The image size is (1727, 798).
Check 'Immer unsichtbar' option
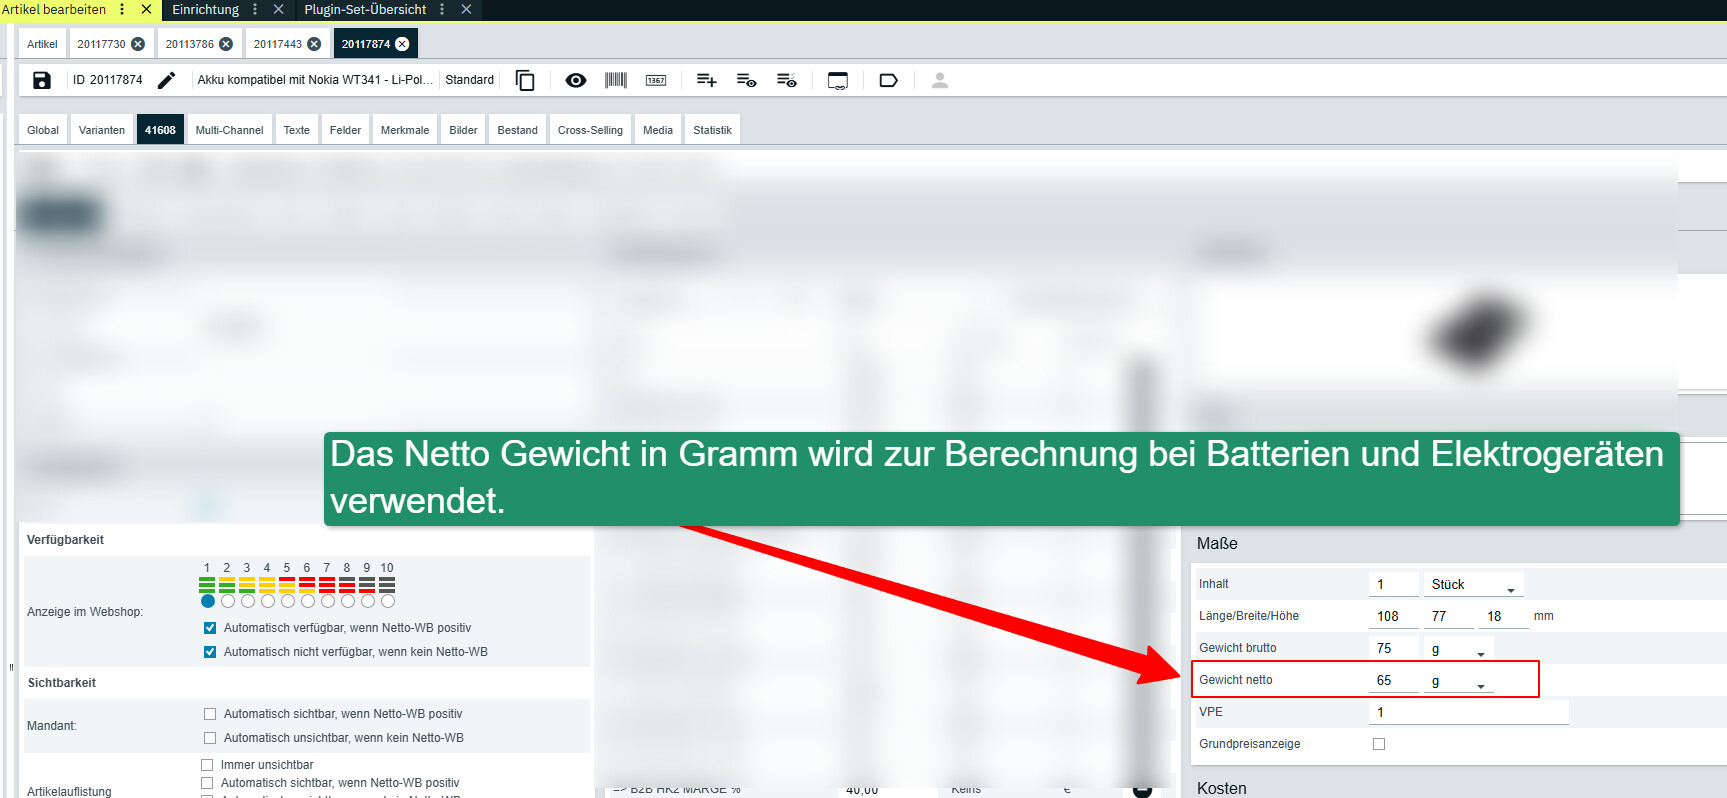tap(207, 765)
